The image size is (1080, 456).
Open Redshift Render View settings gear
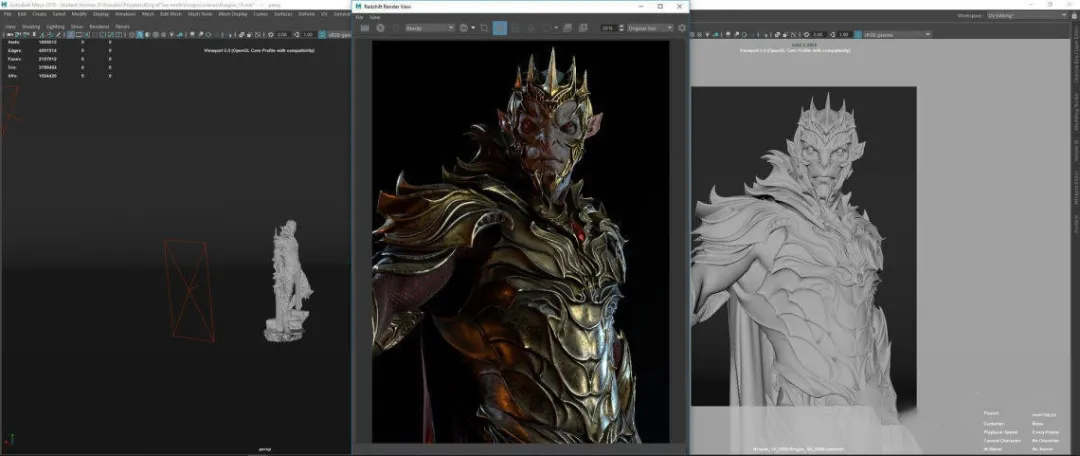(682, 28)
